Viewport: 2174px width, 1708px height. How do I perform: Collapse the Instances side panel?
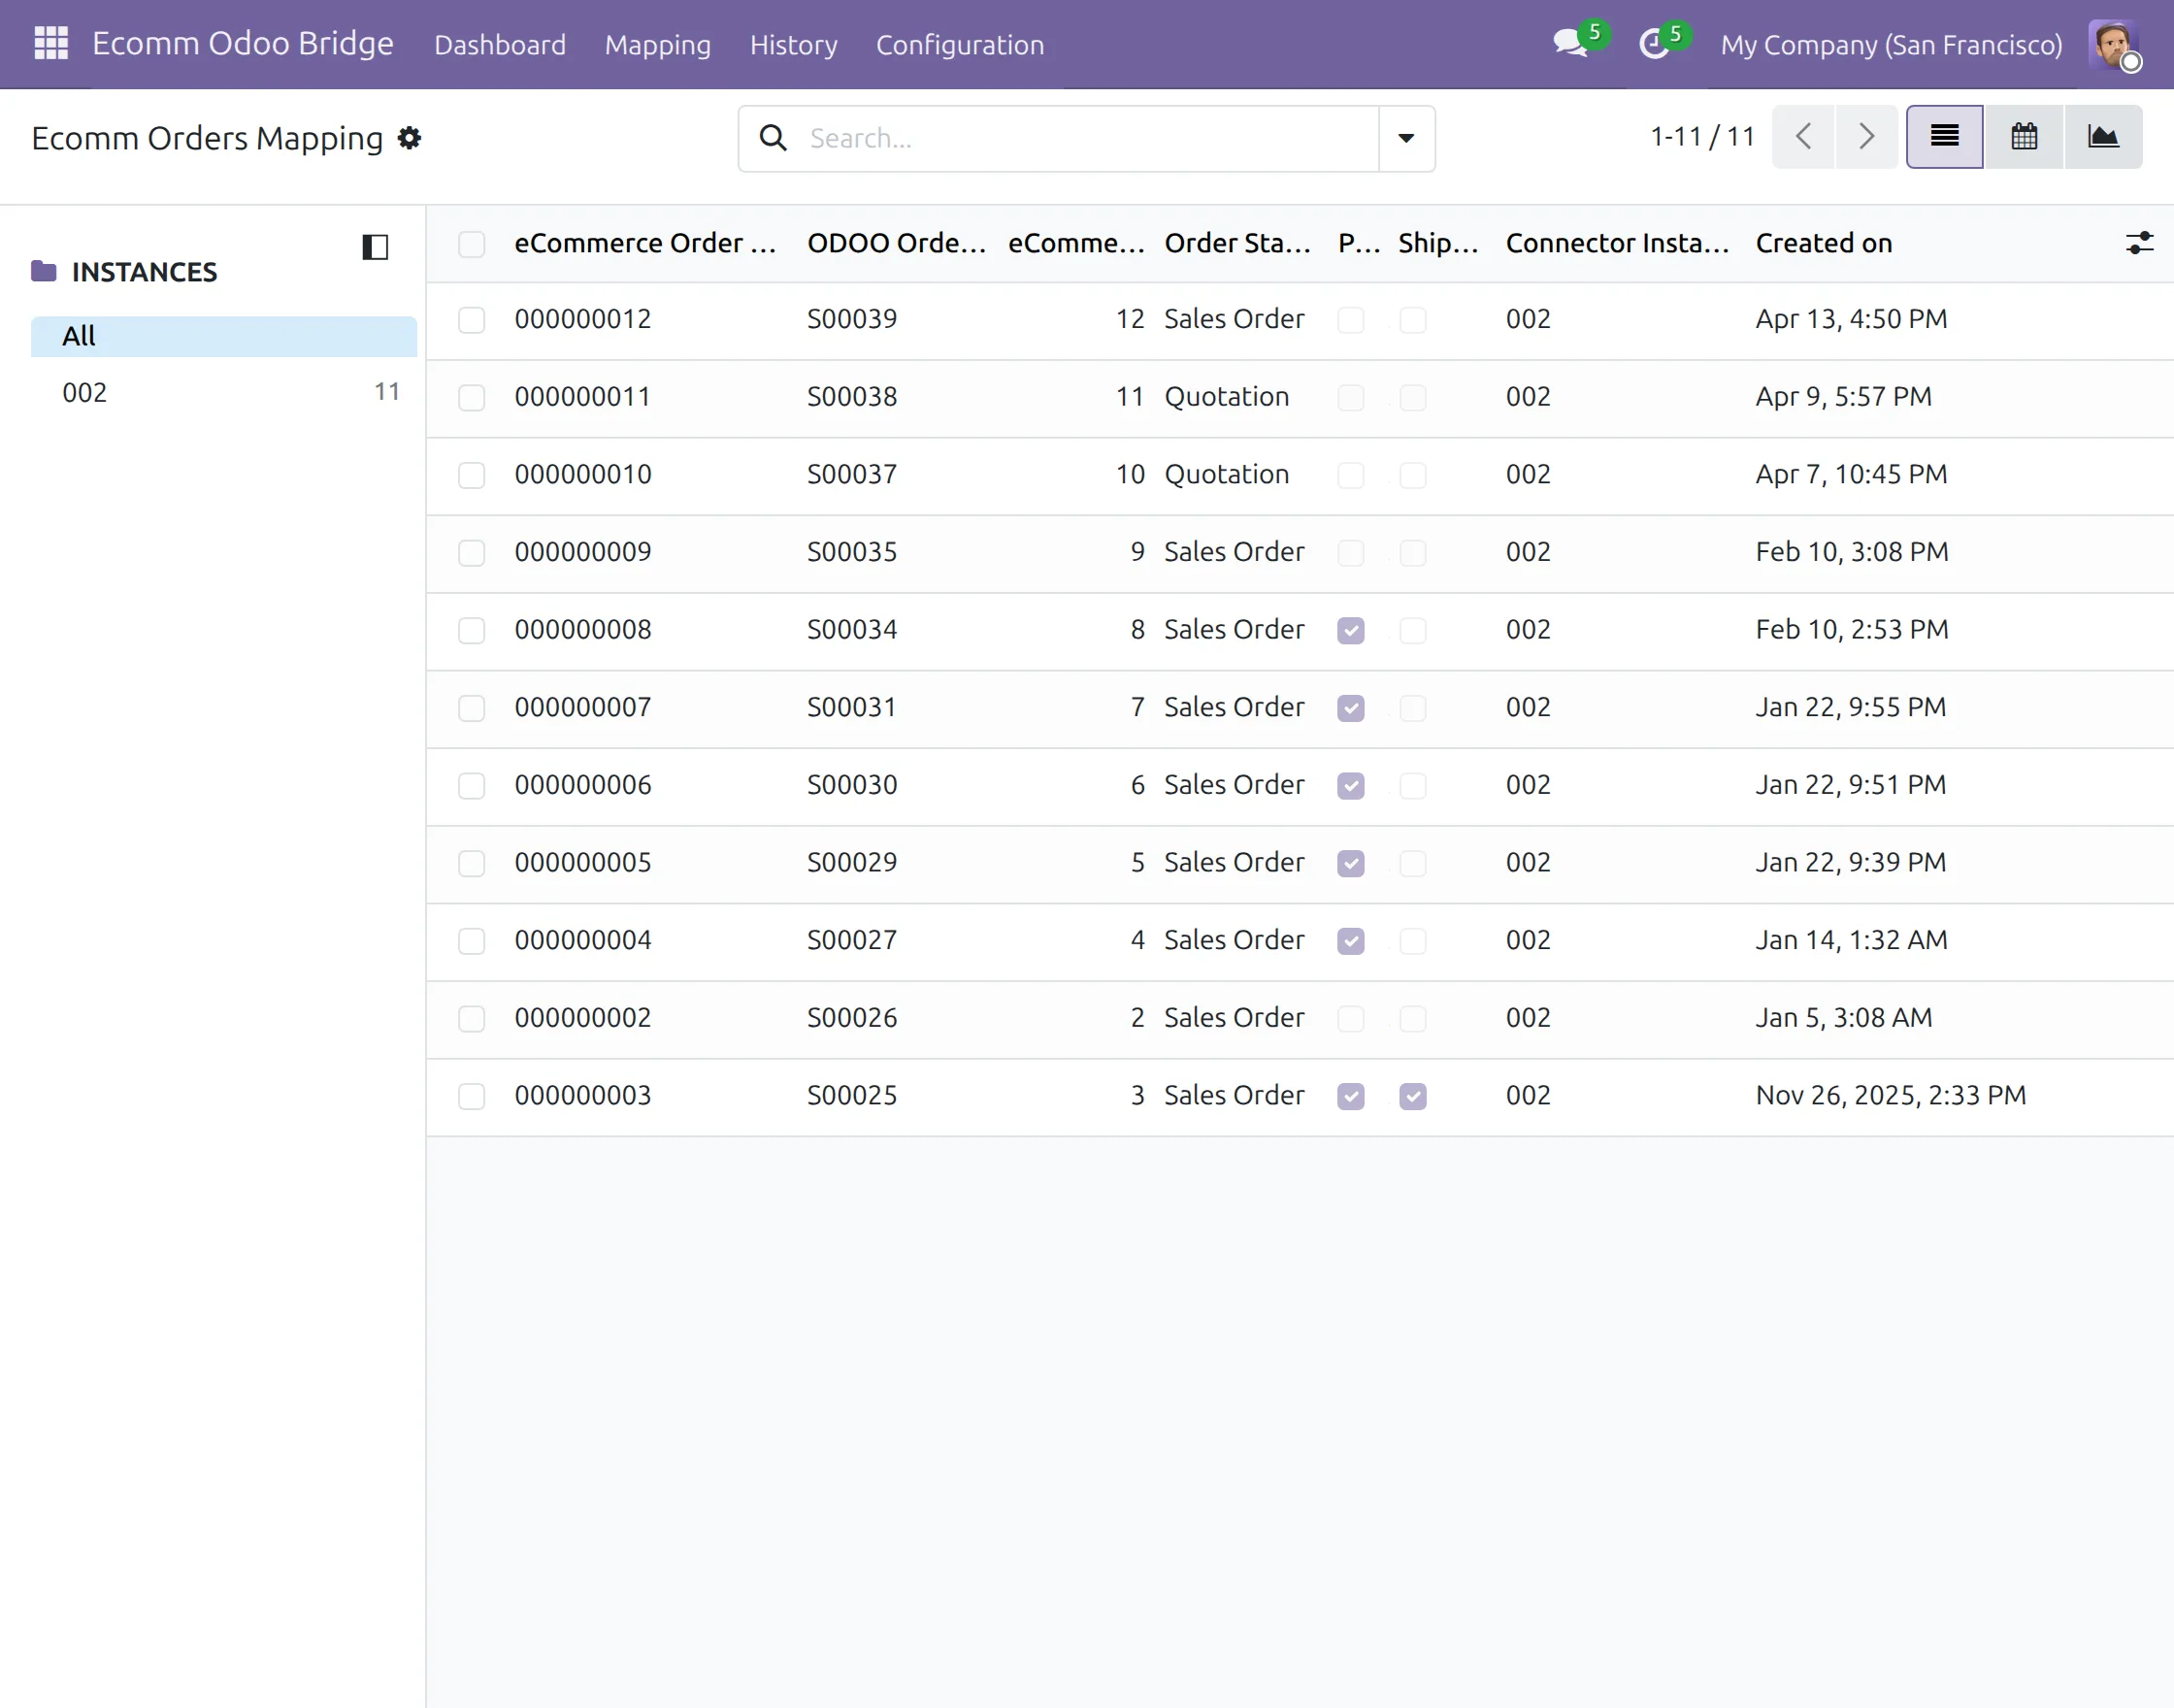click(375, 247)
